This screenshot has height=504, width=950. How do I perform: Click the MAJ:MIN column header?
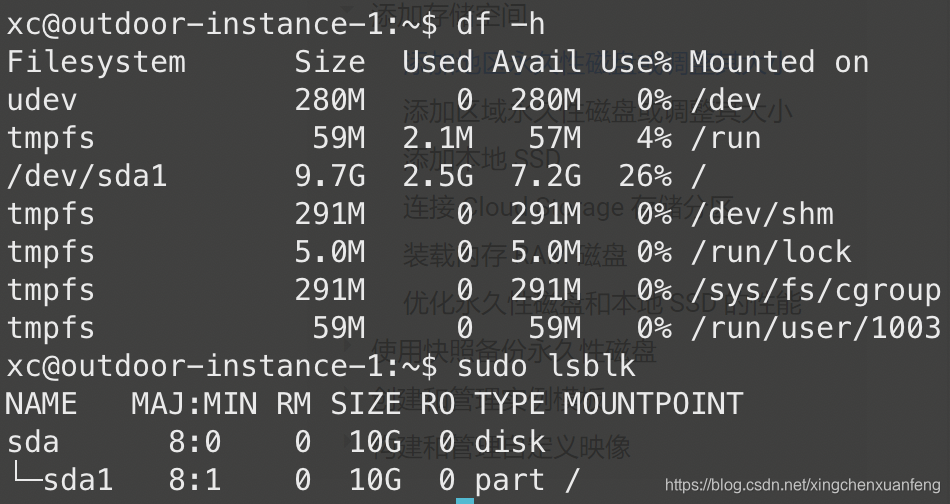click(x=194, y=404)
